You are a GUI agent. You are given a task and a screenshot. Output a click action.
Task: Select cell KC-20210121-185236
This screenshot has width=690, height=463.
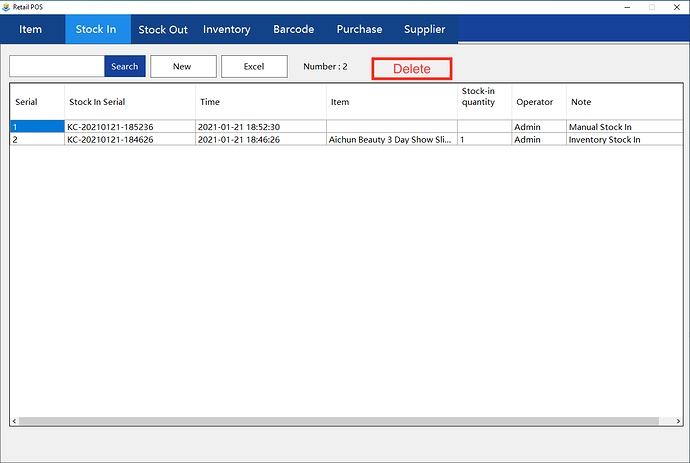(x=130, y=127)
